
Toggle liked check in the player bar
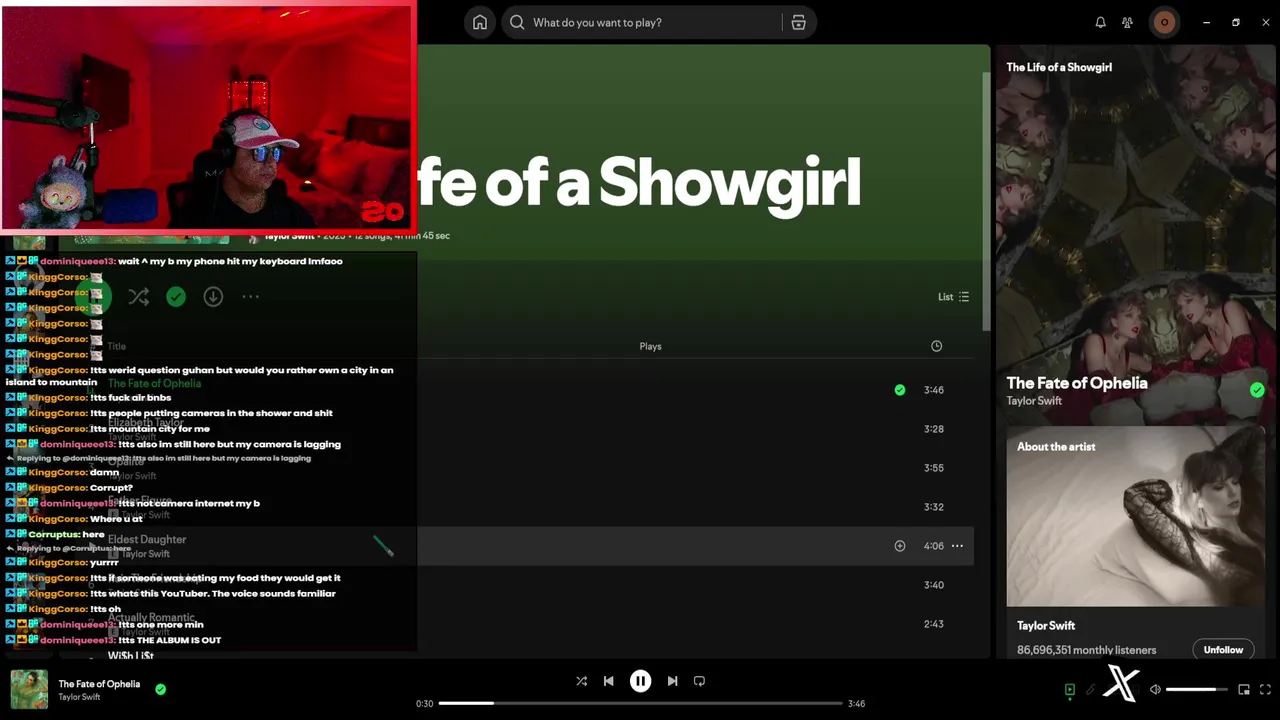(x=160, y=689)
